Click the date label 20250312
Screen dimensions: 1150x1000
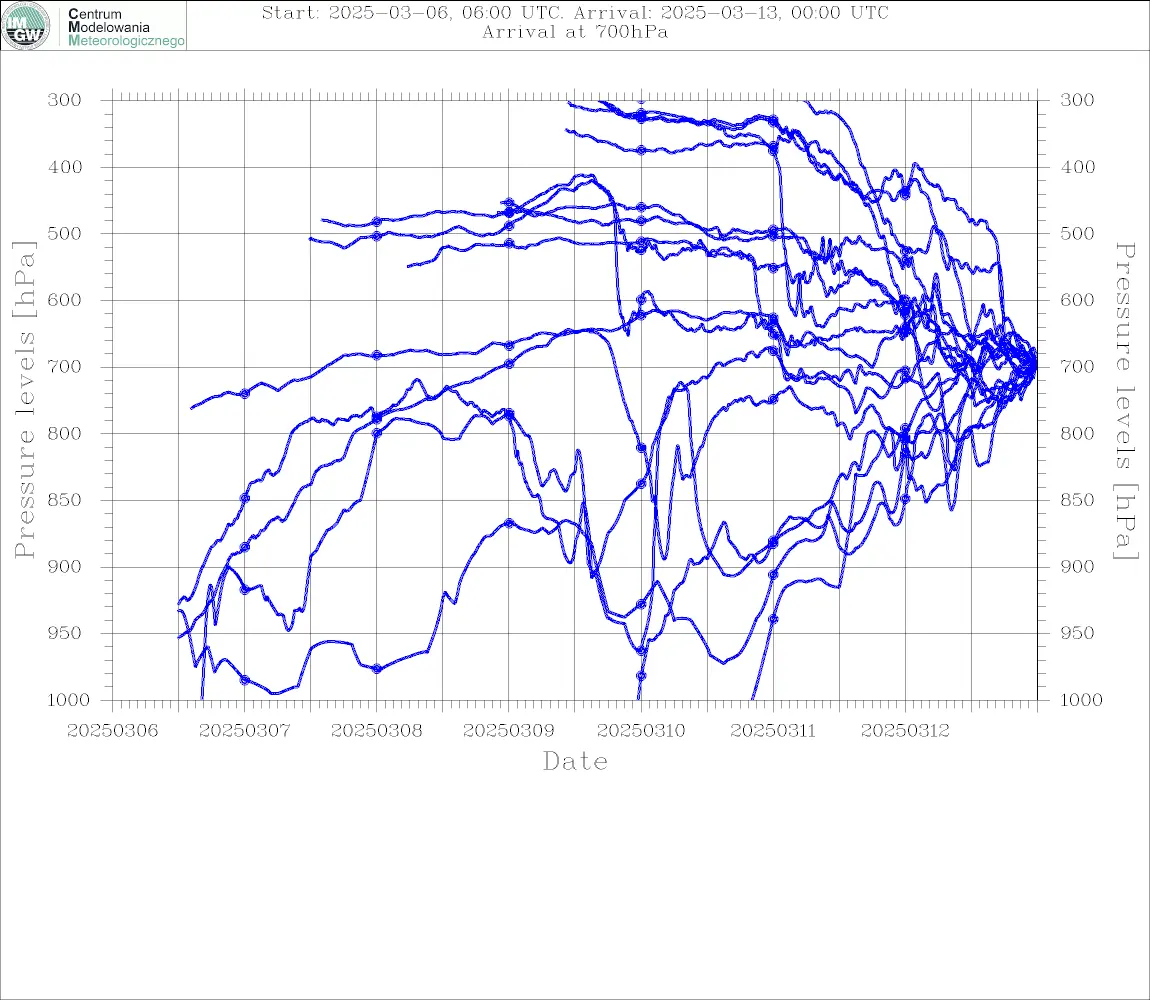[x=905, y=731]
